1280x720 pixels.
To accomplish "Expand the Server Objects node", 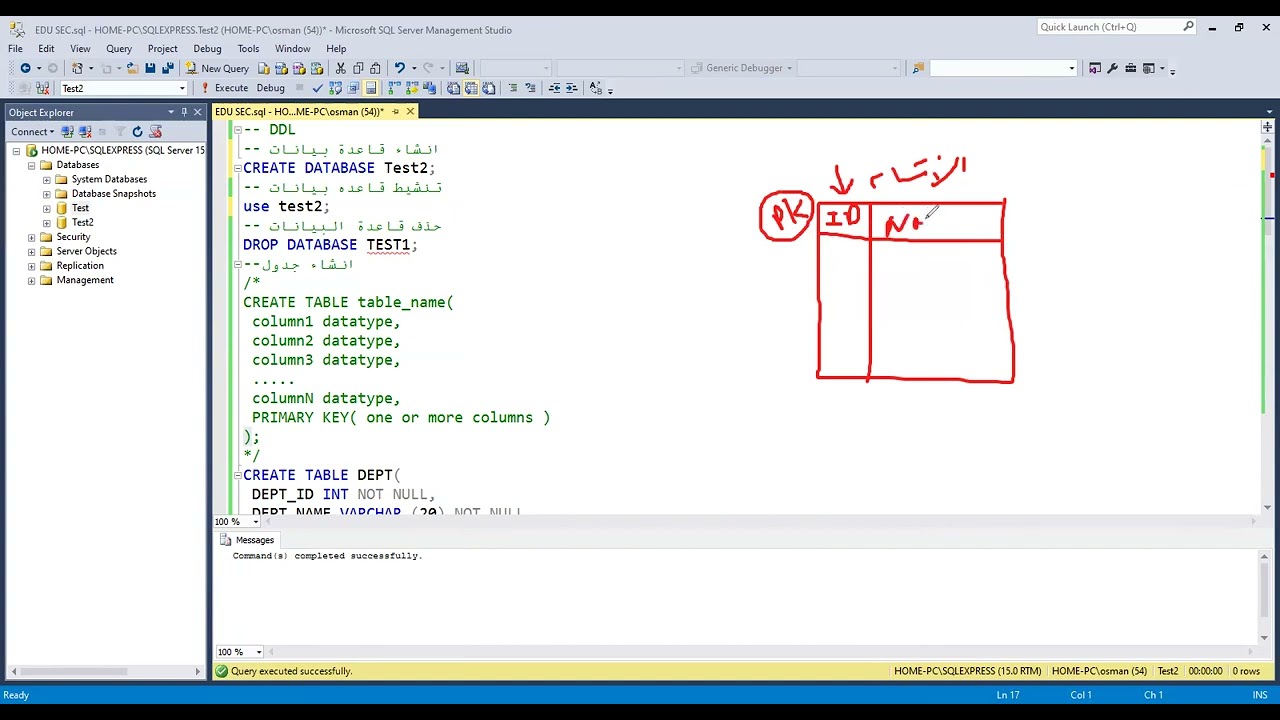I will pyautogui.click(x=32, y=251).
